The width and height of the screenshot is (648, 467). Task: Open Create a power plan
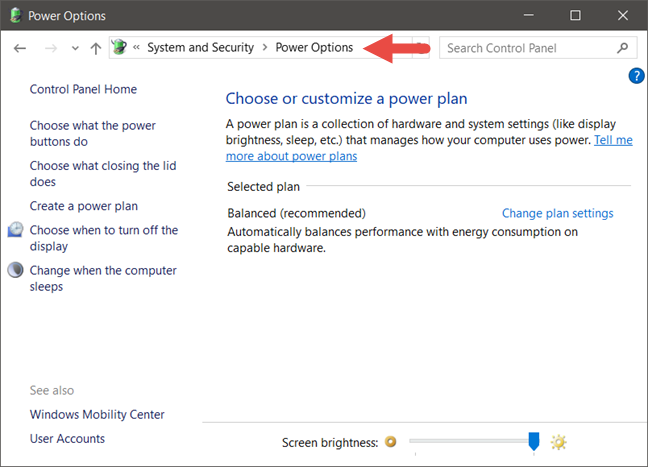[x=84, y=206]
